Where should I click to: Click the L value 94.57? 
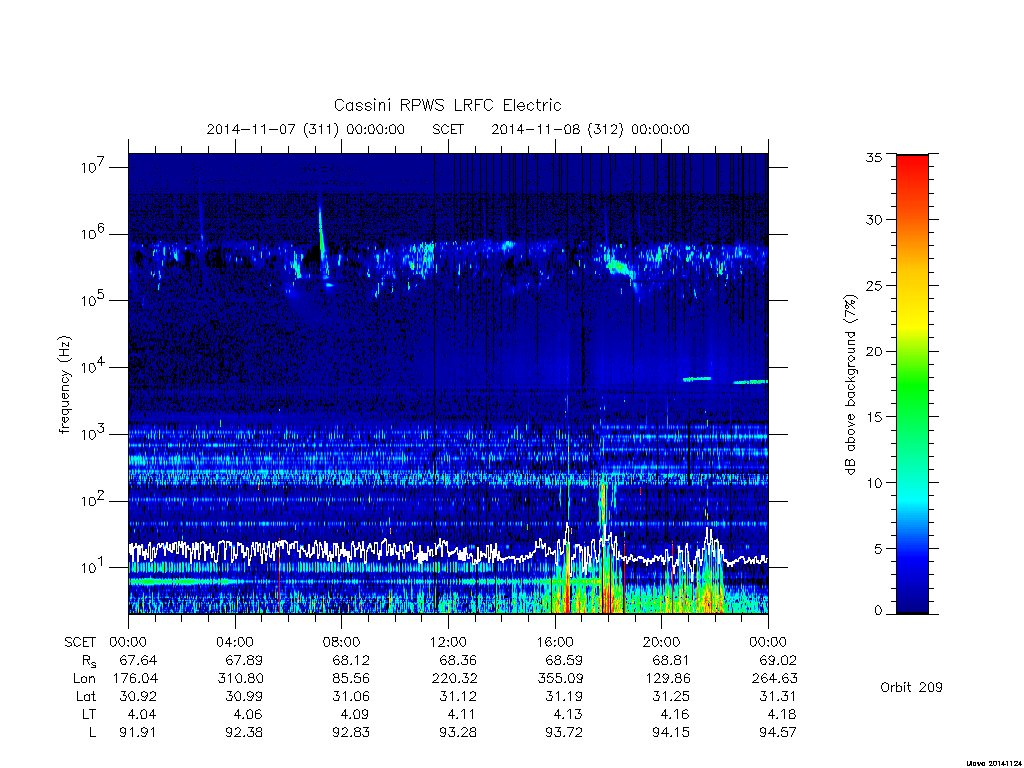pyautogui.click(x=777, y=732)
